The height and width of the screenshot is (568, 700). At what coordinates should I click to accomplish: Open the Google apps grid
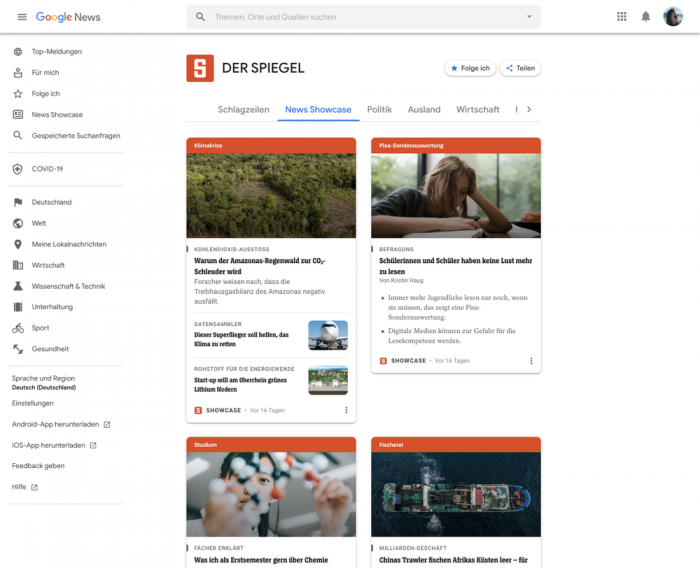(x=621, y=17)
